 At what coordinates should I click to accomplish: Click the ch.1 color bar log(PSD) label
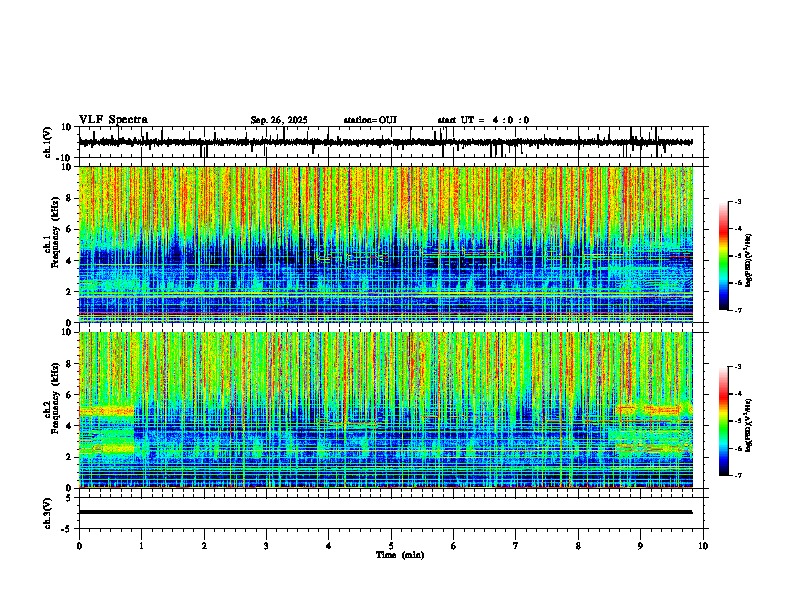pyautogui.click(x=749, y=261)
